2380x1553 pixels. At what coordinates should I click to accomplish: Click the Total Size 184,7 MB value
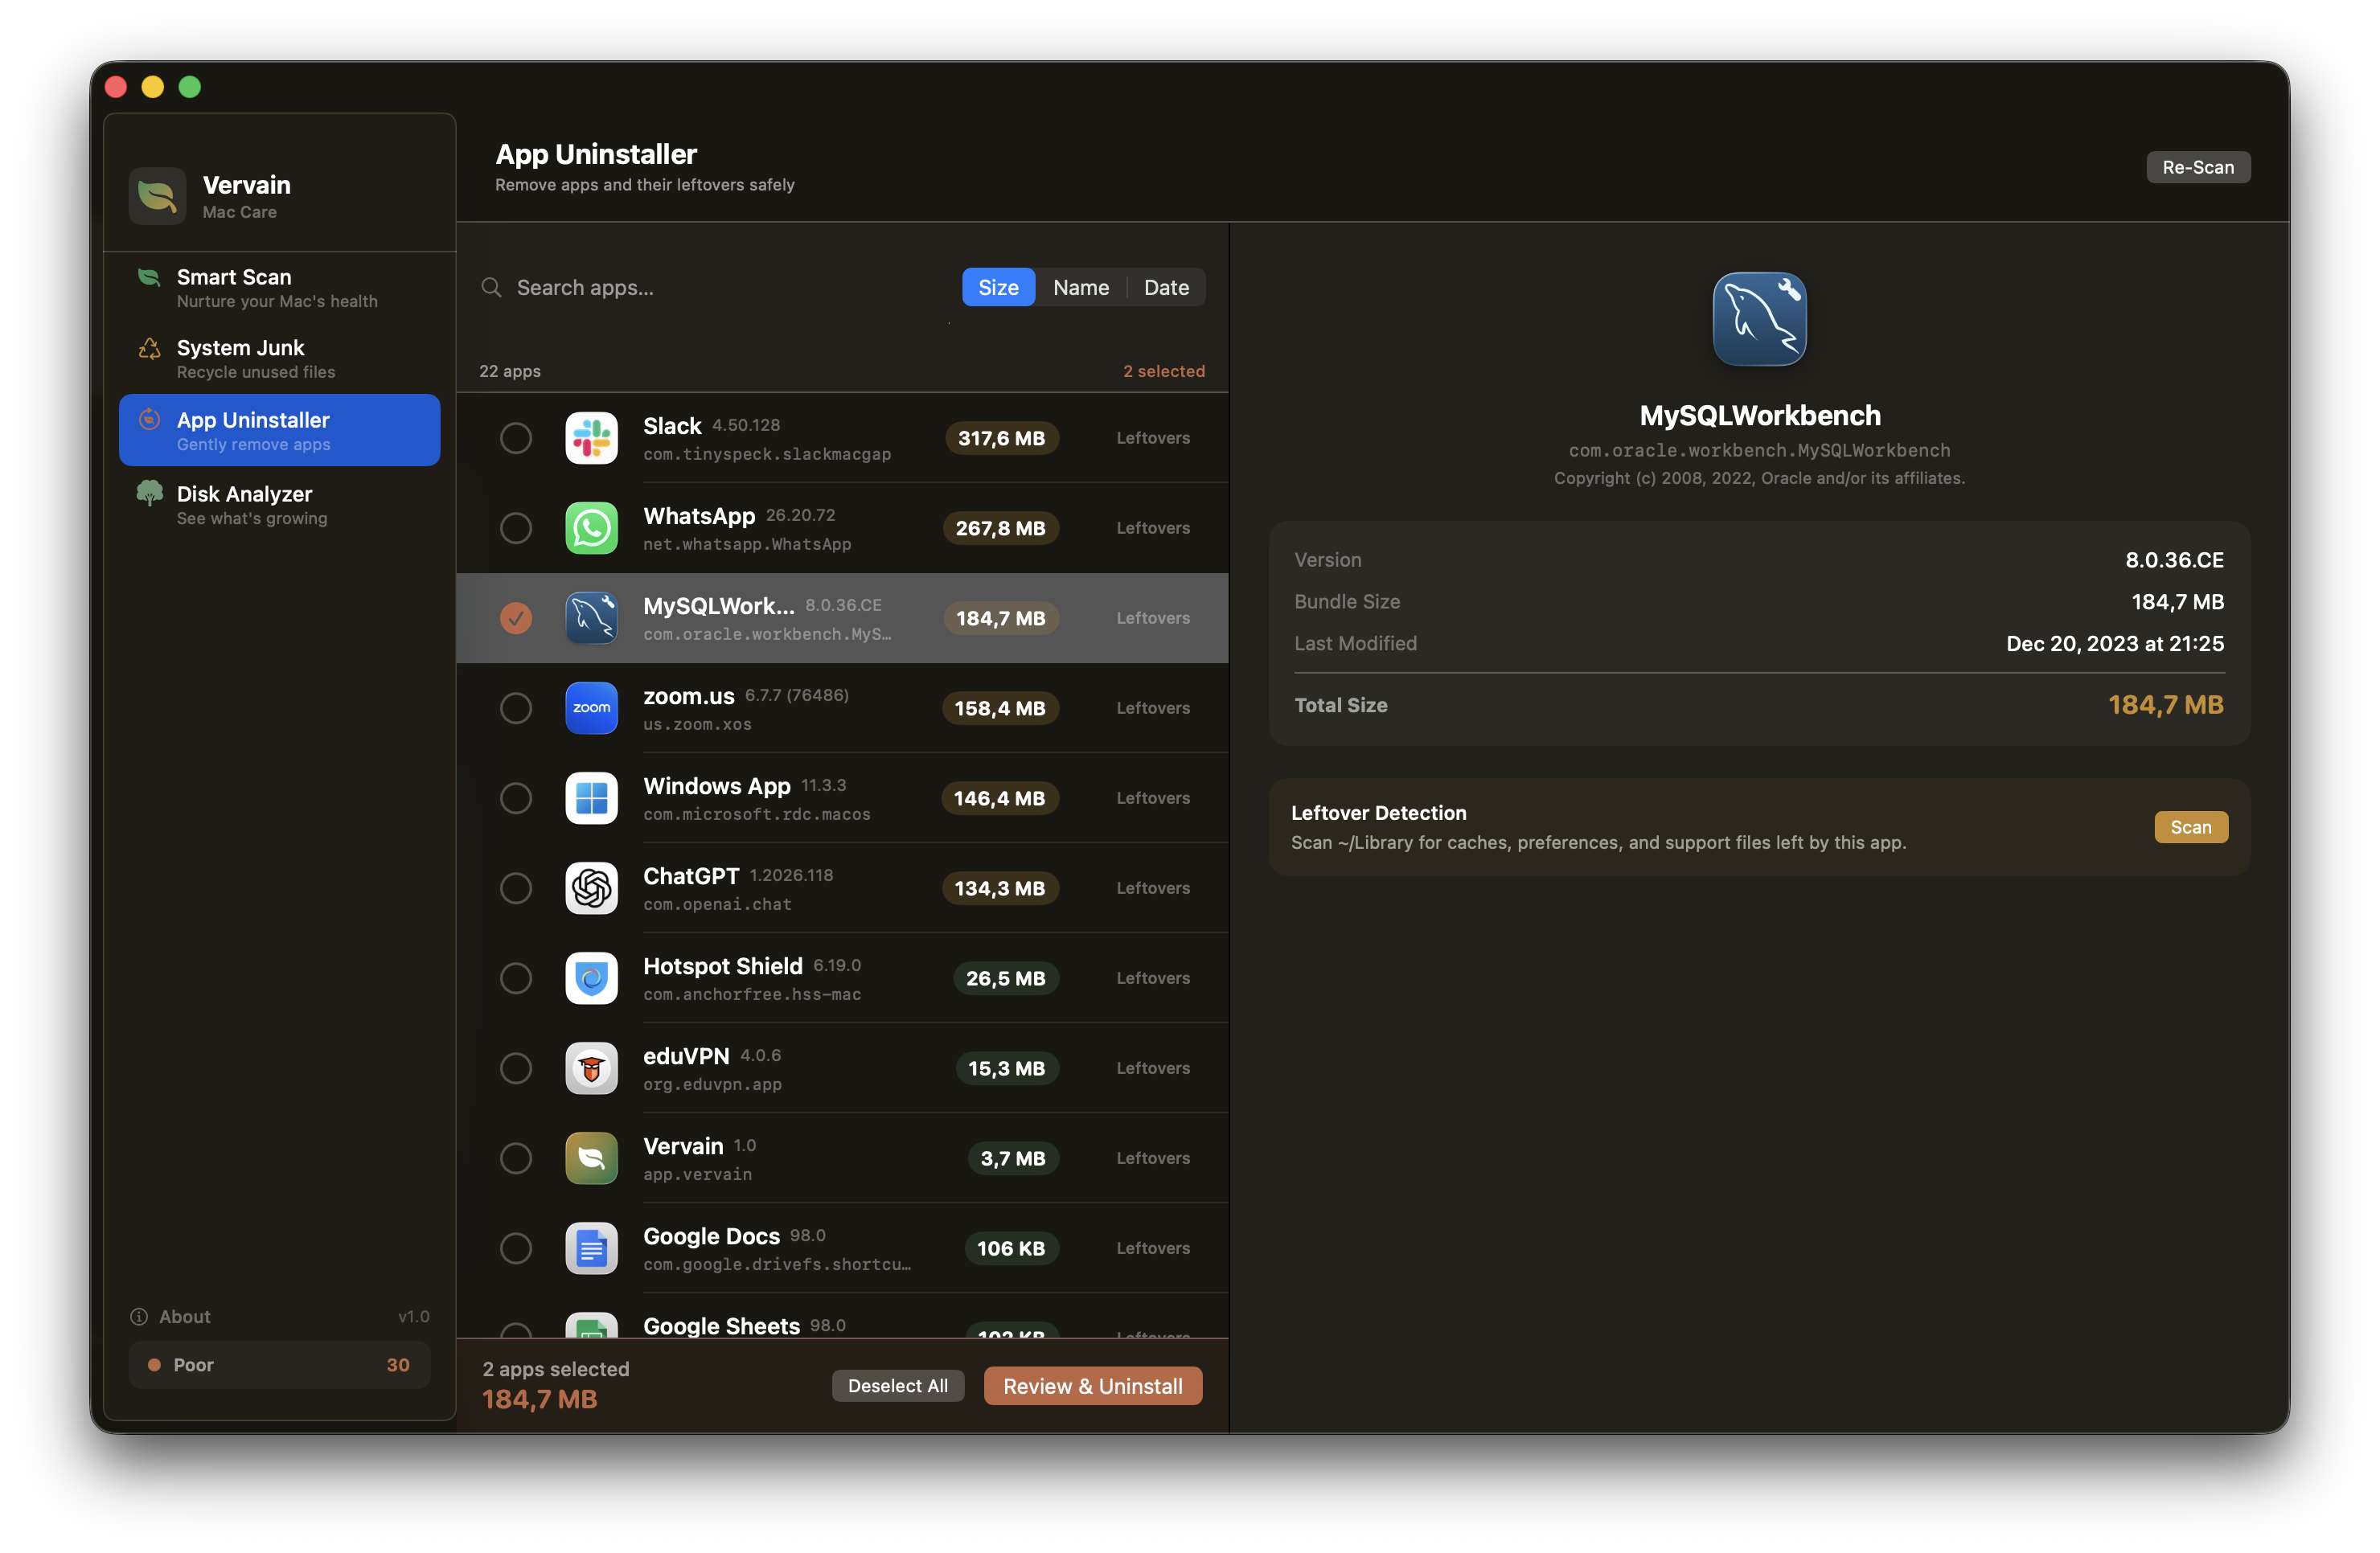tap(2165, 705)
